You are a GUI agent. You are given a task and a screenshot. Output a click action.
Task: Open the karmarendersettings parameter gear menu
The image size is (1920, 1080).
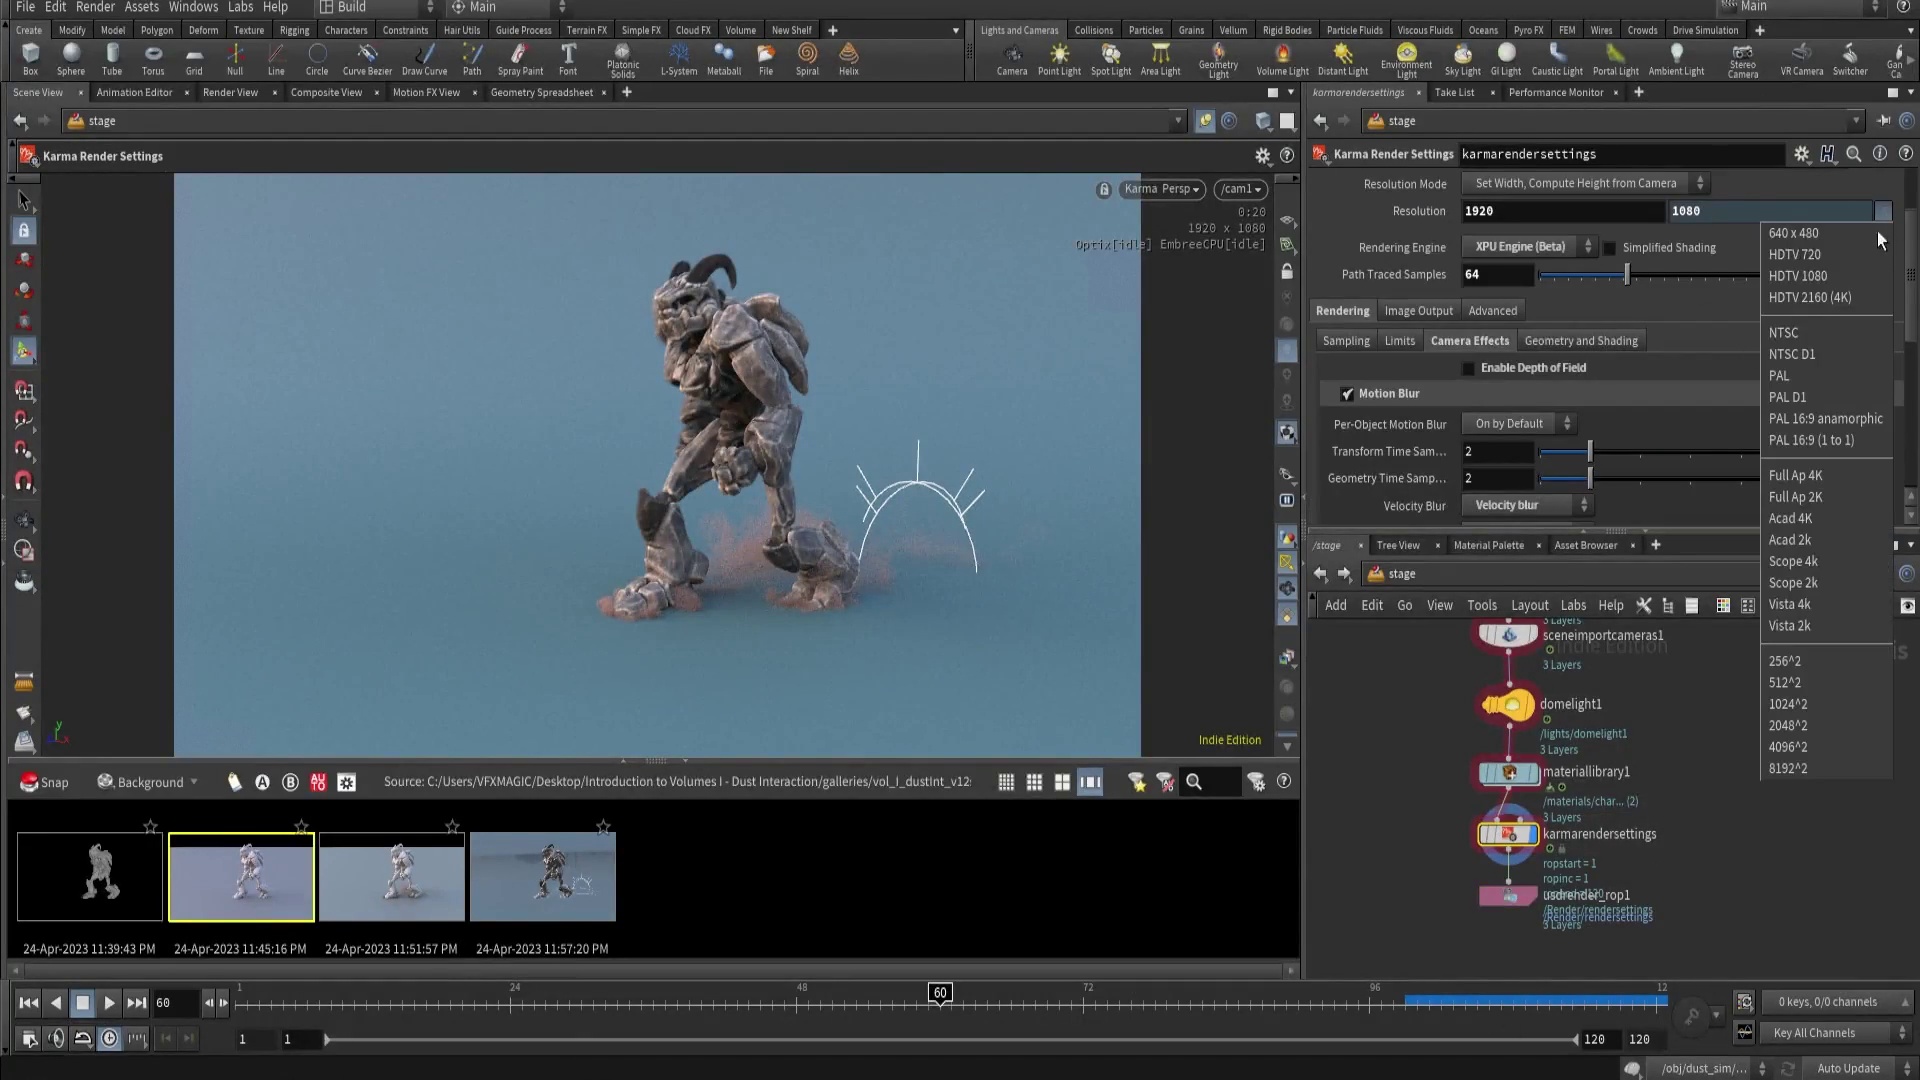pyautogui.click(x=1801, y=154)
